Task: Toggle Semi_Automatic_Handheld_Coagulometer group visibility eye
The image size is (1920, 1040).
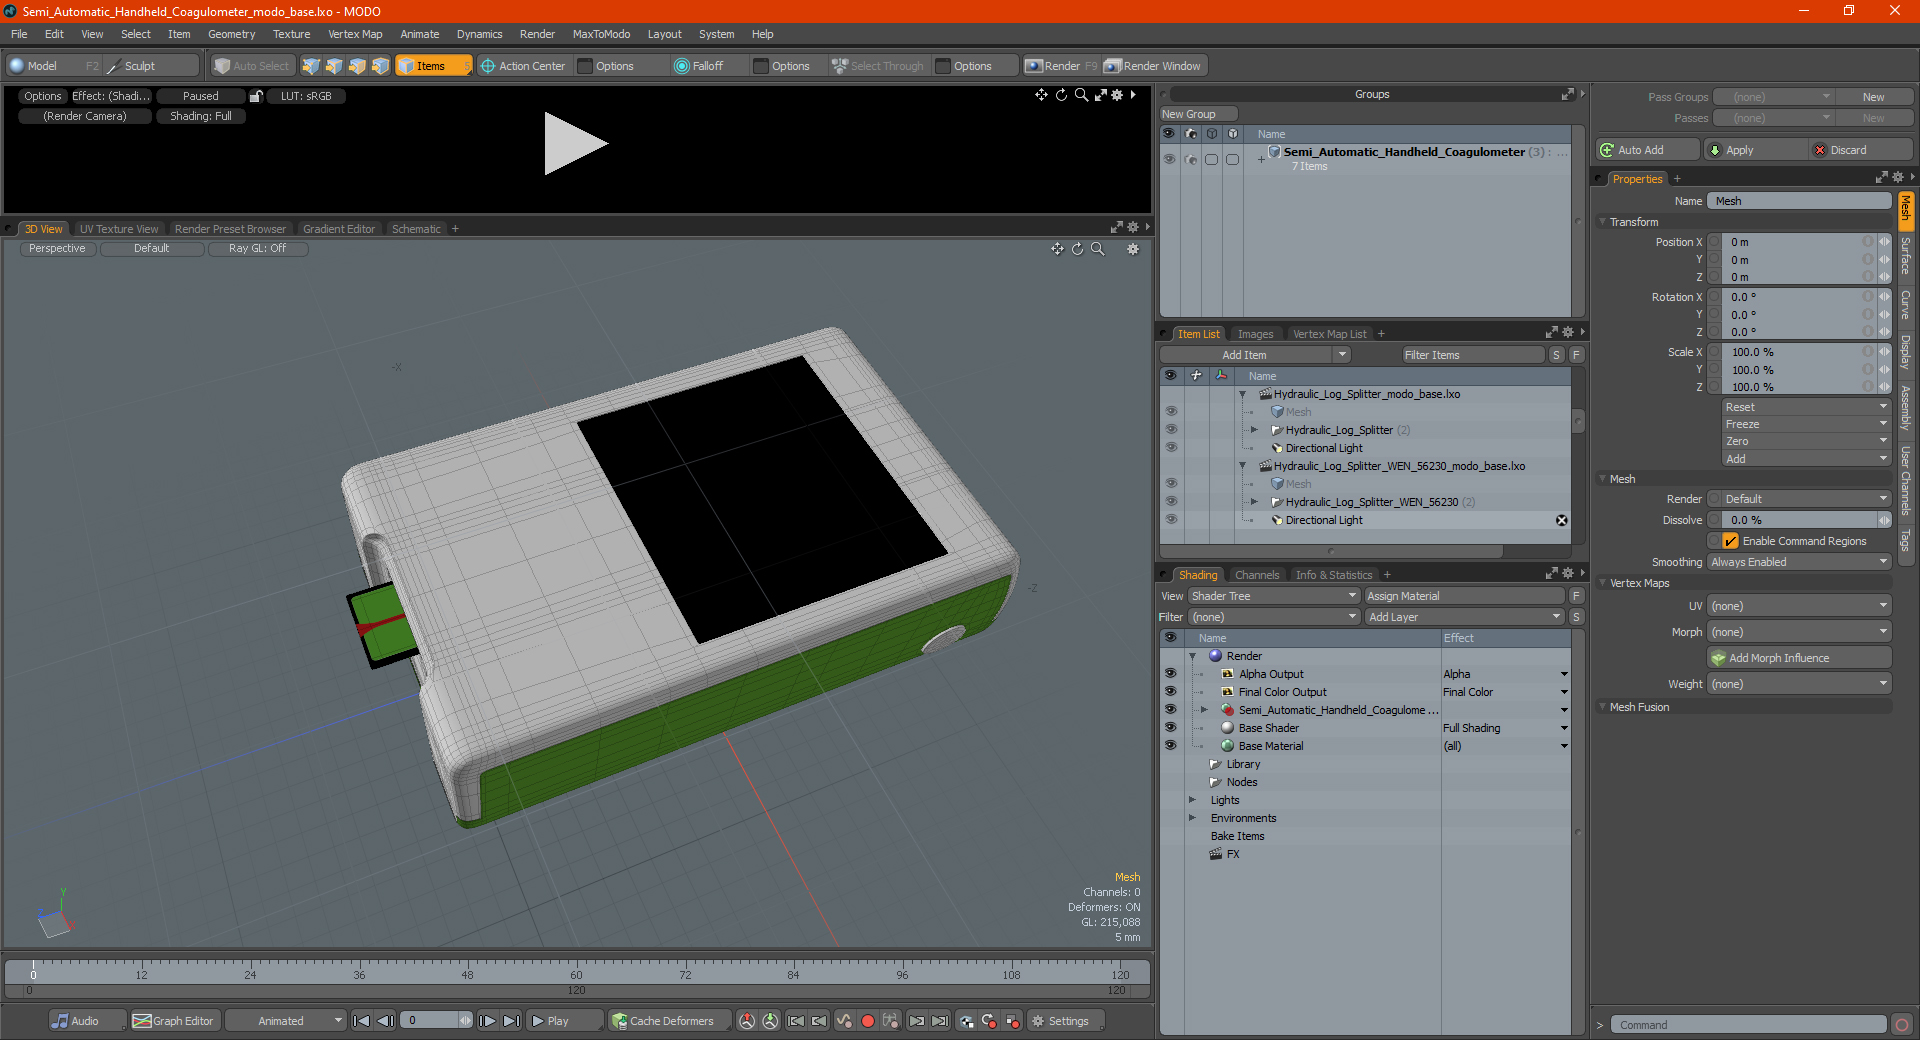Action: (x=1169, y=159)
